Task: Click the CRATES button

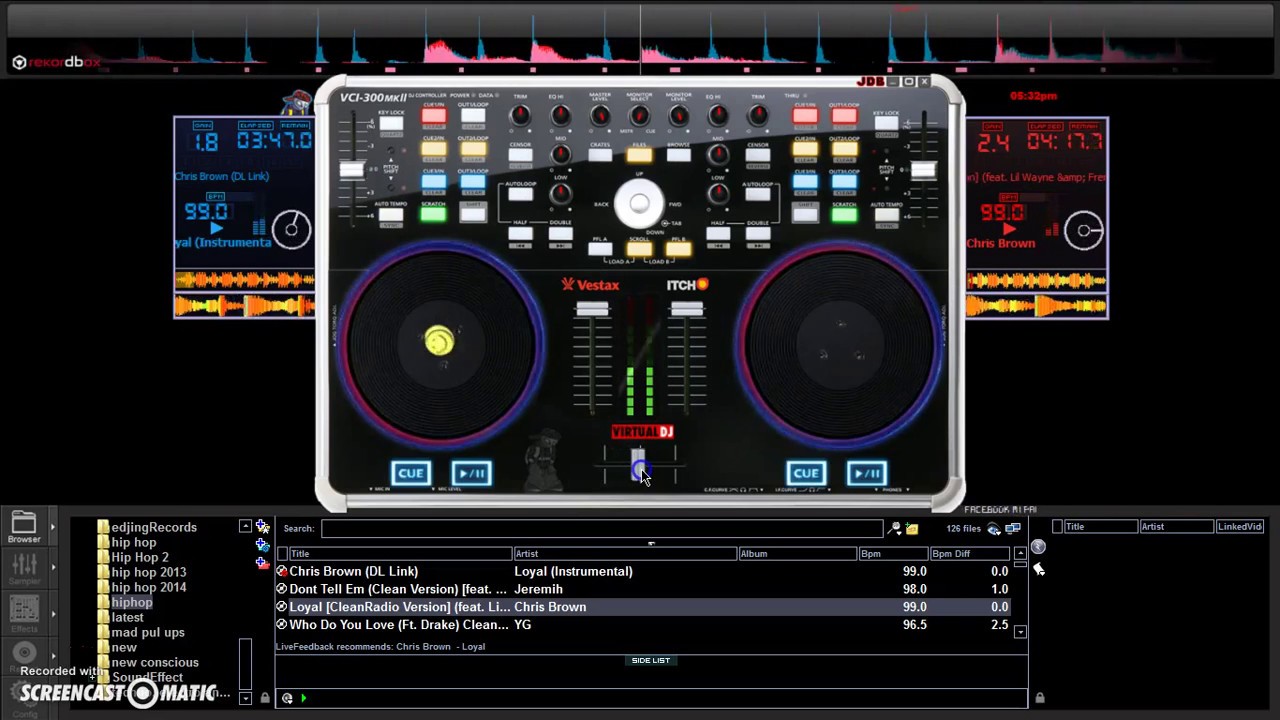Action: [x=600, y=155]
